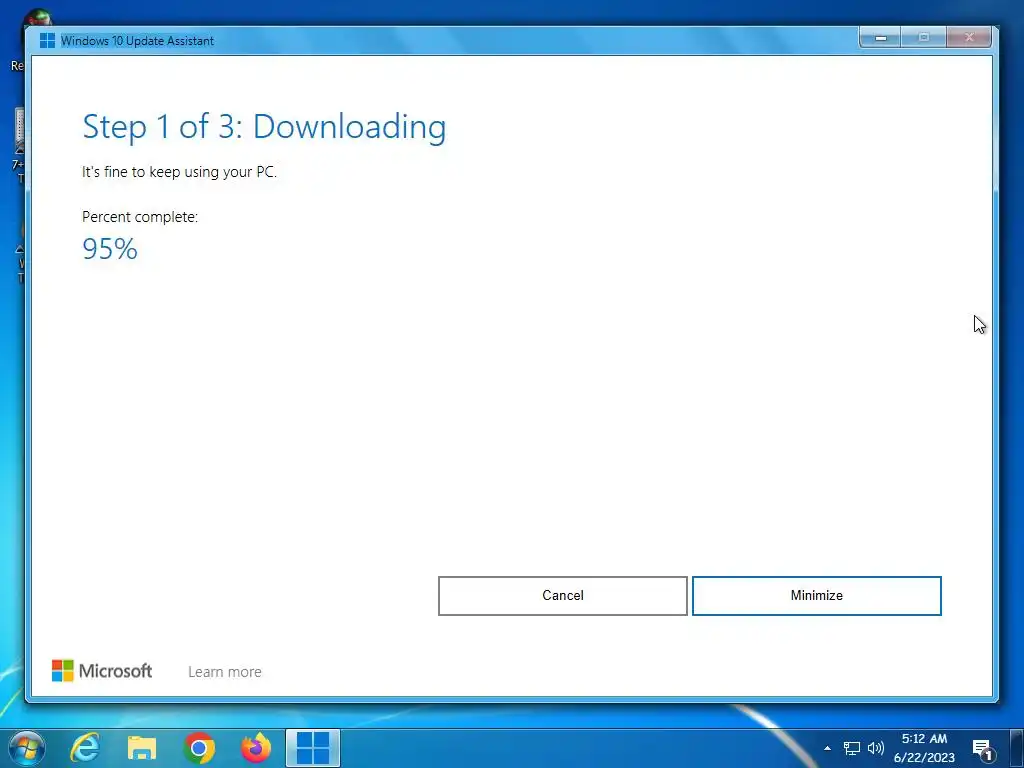Click the 95% progress value
Image resolution: width=1024 pixels, height=768 pixels.
pyautogui.click(x=110, y=249)
